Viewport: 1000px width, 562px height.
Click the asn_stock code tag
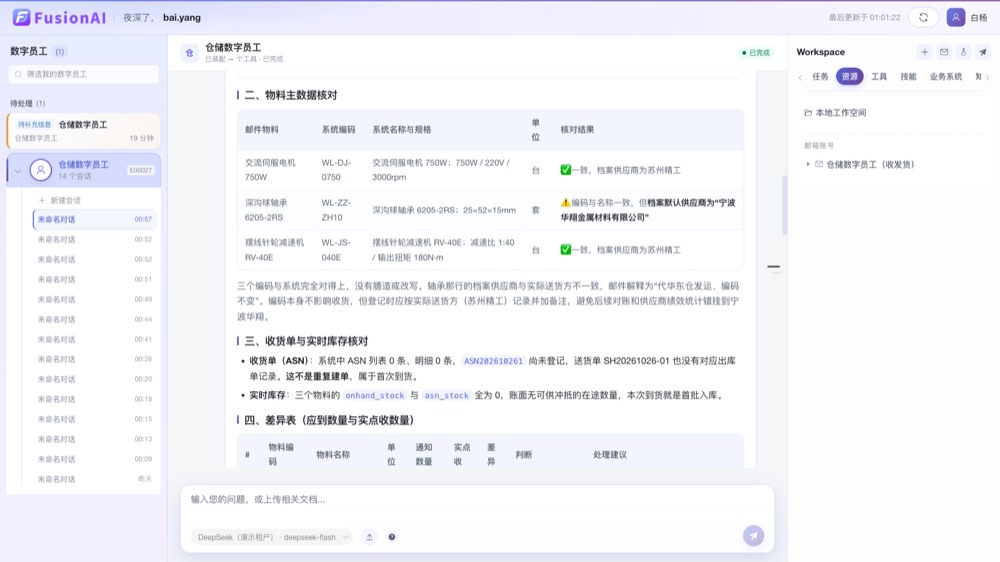pos(446,396)
